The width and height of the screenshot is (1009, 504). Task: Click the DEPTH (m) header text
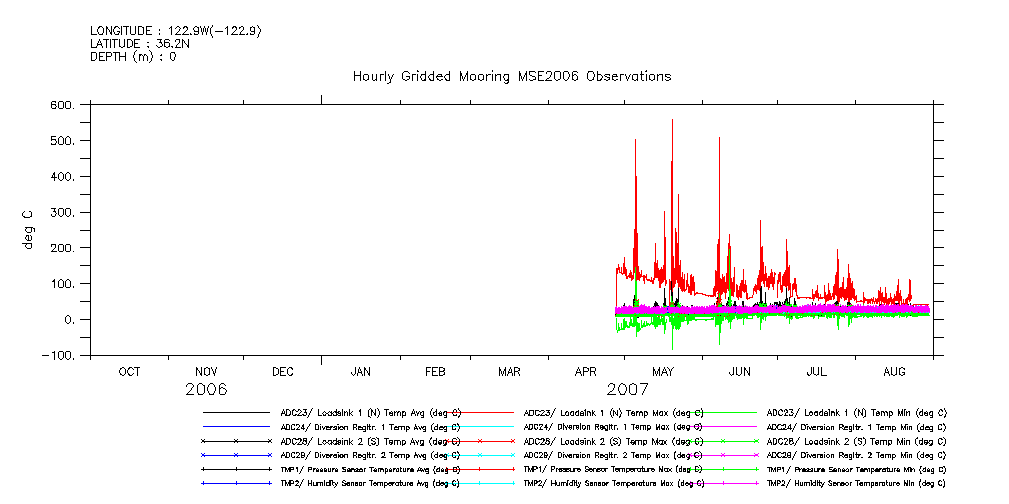pos(133,57)
